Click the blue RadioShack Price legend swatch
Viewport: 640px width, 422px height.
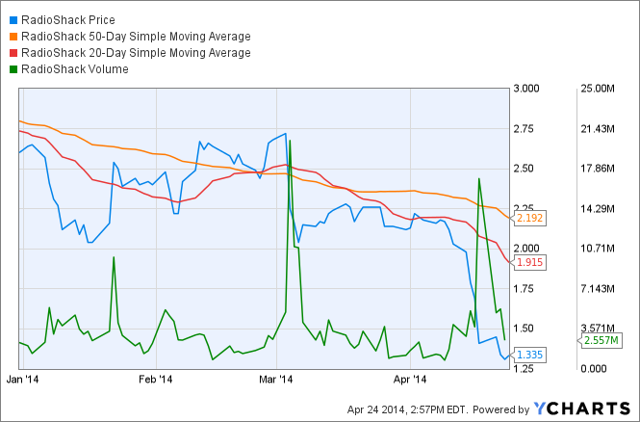[x=13, y=20]
